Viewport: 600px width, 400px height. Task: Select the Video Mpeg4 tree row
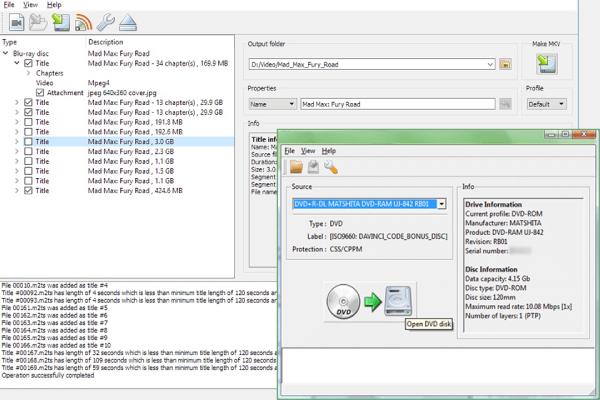(x=117, y=83)
